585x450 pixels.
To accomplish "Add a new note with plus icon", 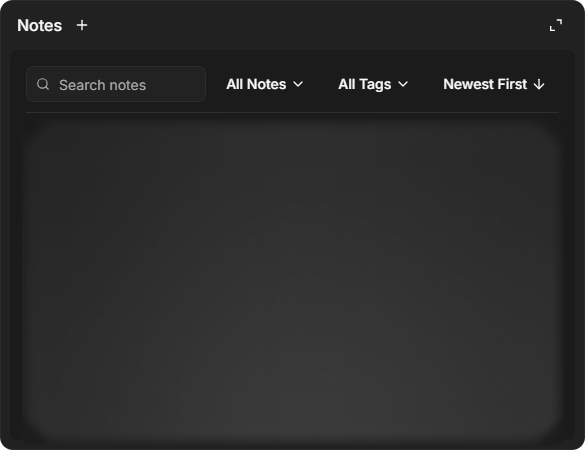I will click(x=82, y=25).
